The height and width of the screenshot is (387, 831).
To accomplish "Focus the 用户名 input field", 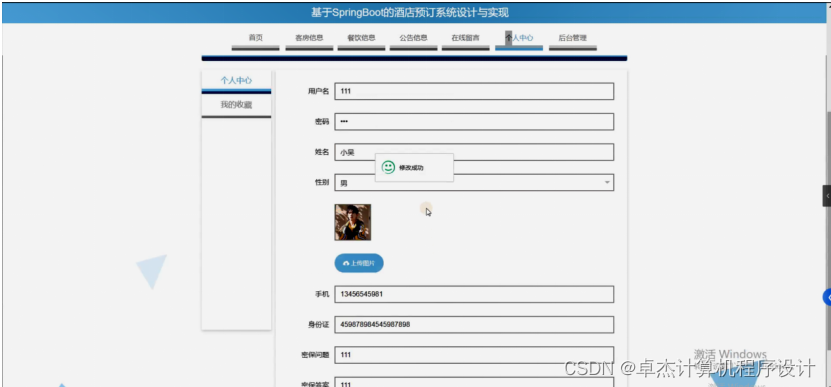I will click(x=474, y=91).
